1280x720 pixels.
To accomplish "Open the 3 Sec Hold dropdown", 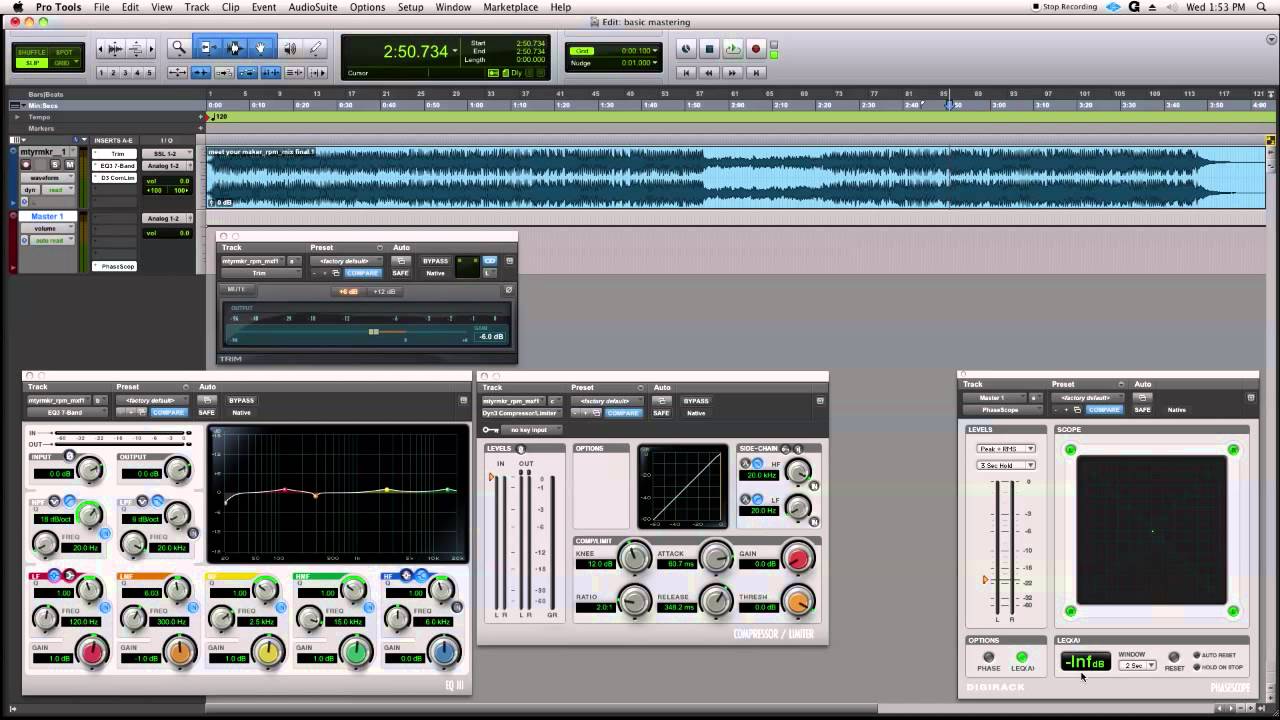I will tap(1005, 465).
